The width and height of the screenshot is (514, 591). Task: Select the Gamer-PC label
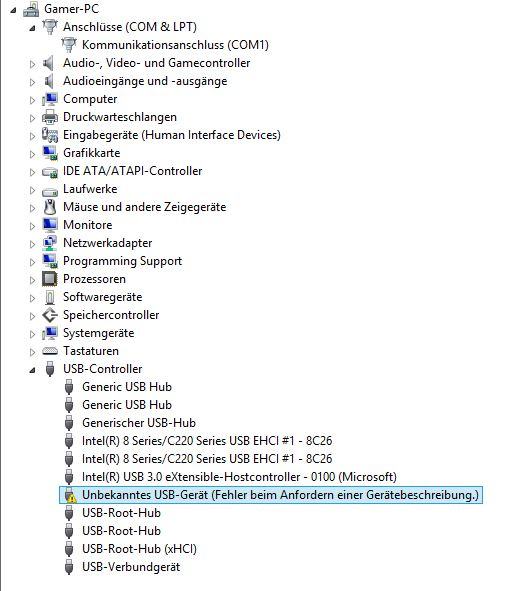pyautogui.click(x=72, y=9)
